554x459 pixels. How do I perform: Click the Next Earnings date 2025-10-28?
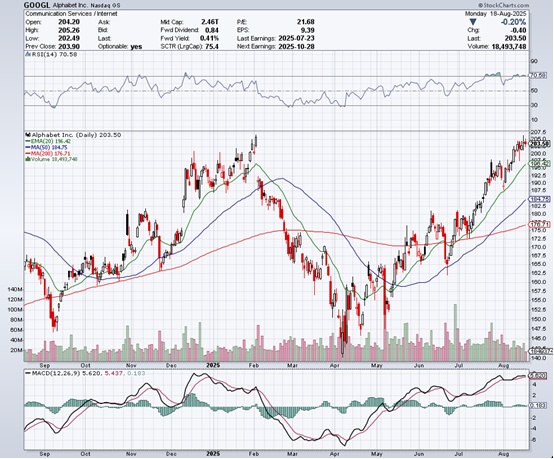296,46
